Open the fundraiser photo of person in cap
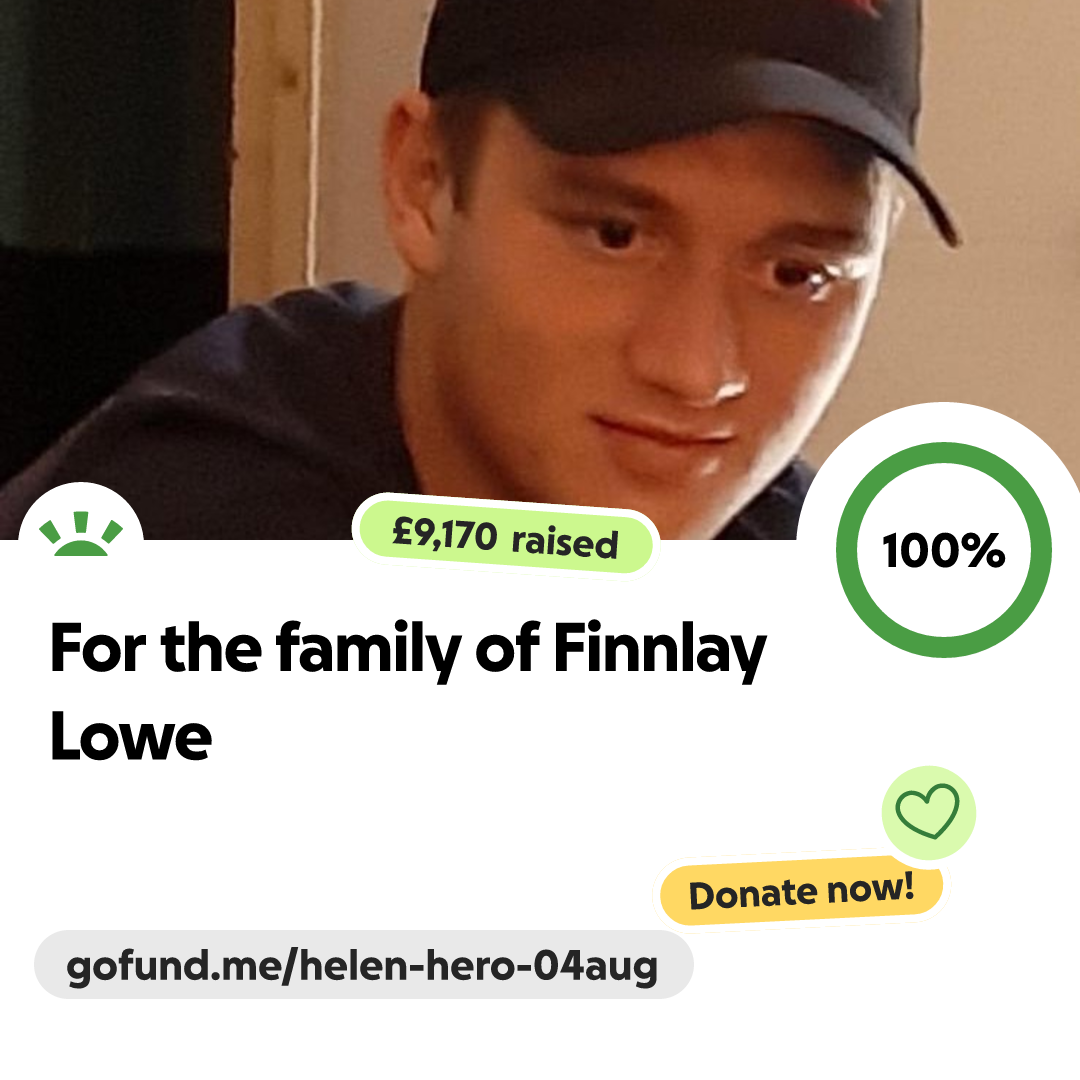This screenshot has height=1080, width=1080. 540,269
